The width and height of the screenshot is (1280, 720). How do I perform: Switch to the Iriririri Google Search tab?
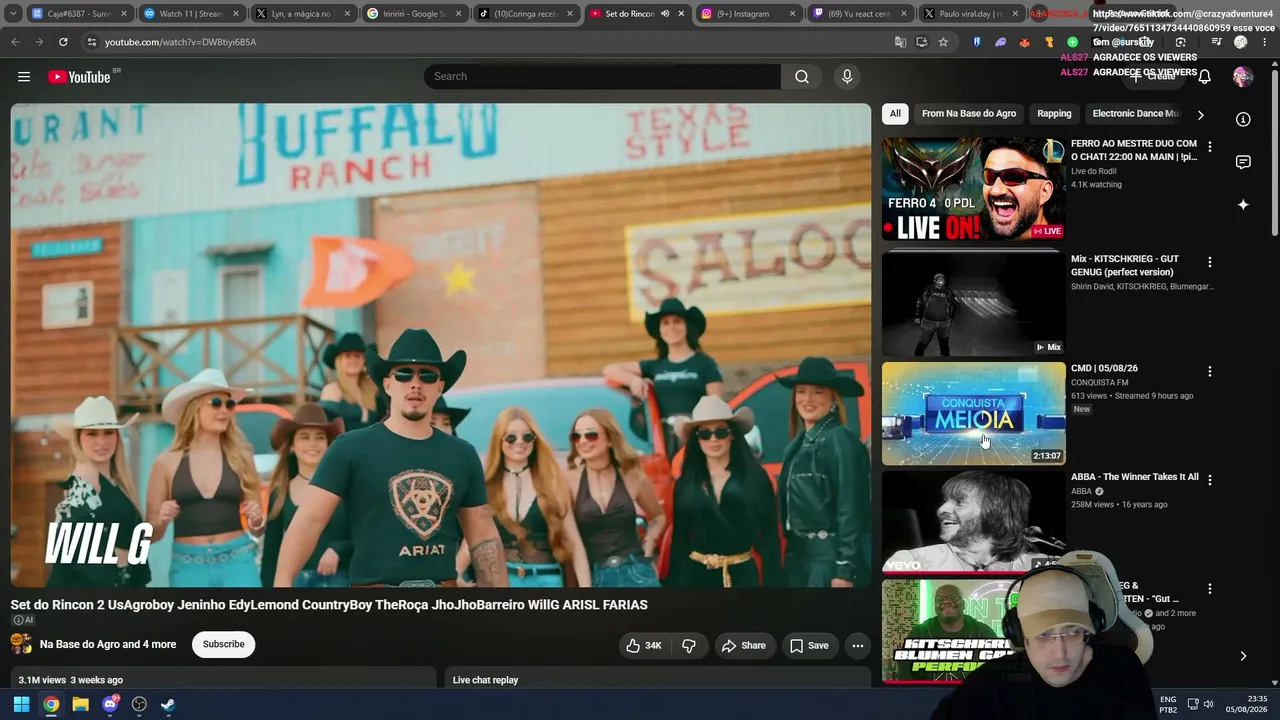click(413, 14)
